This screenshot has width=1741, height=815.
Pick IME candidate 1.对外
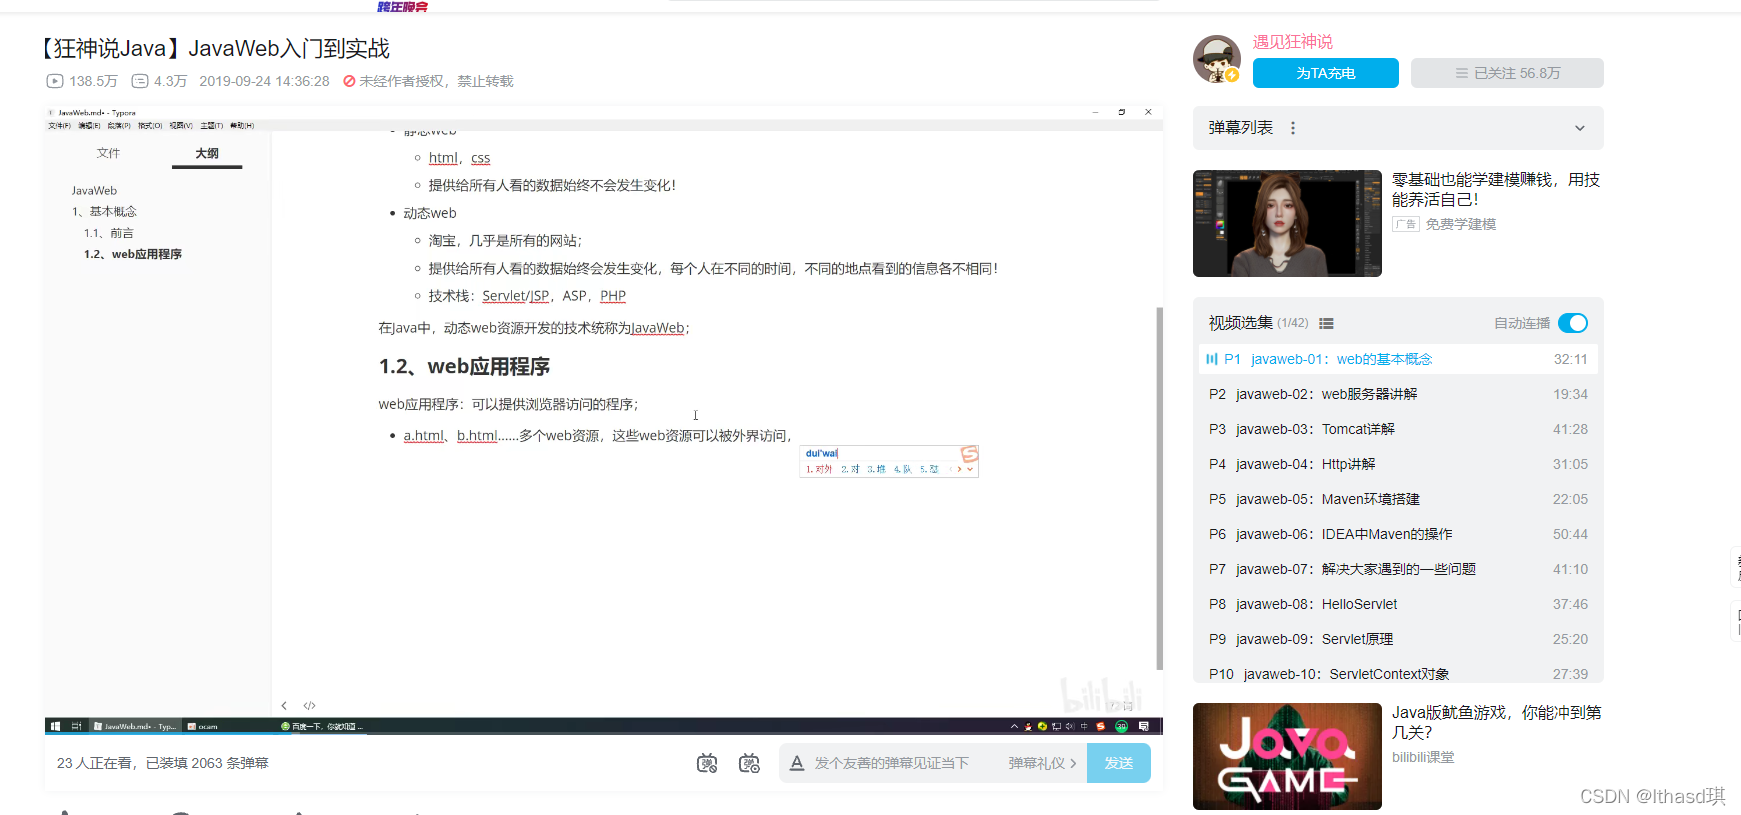click(x=819, y=469)
